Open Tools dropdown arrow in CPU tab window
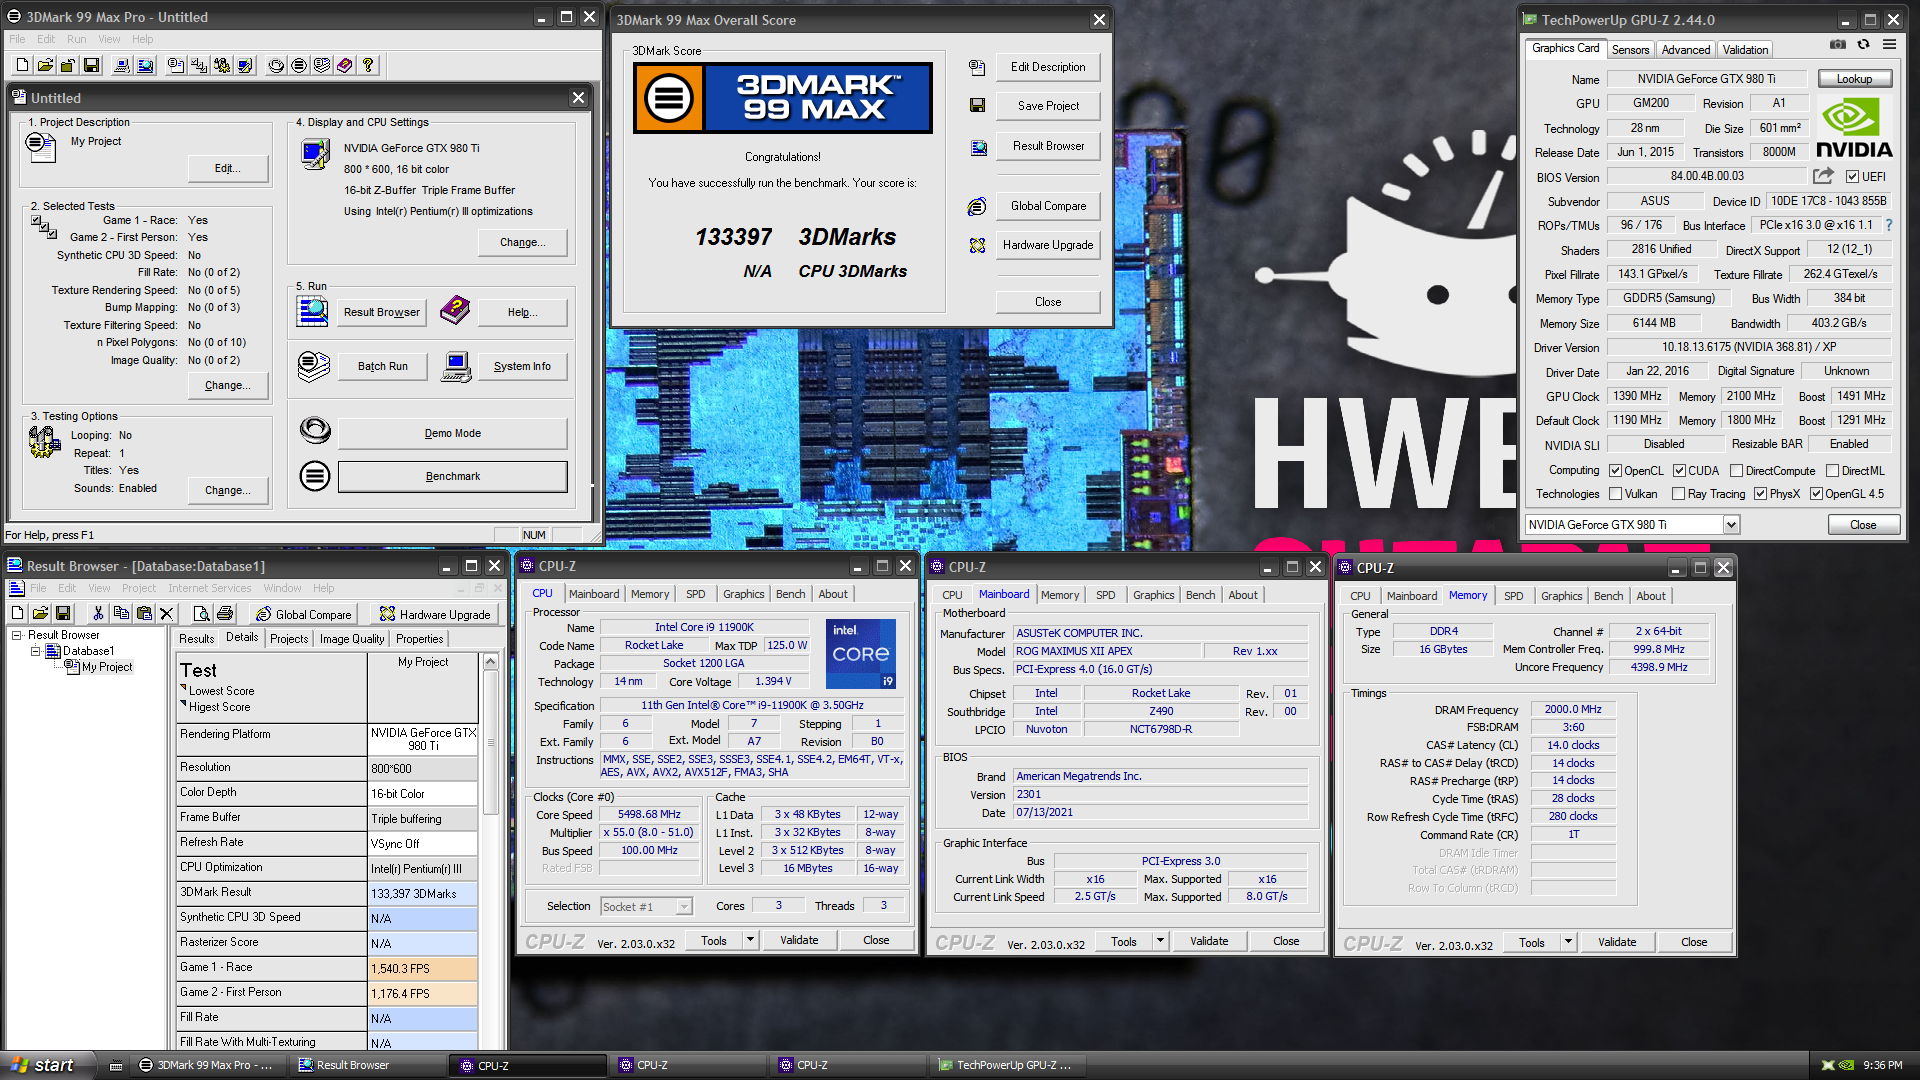1920x1080 pixels. point(750,940)
